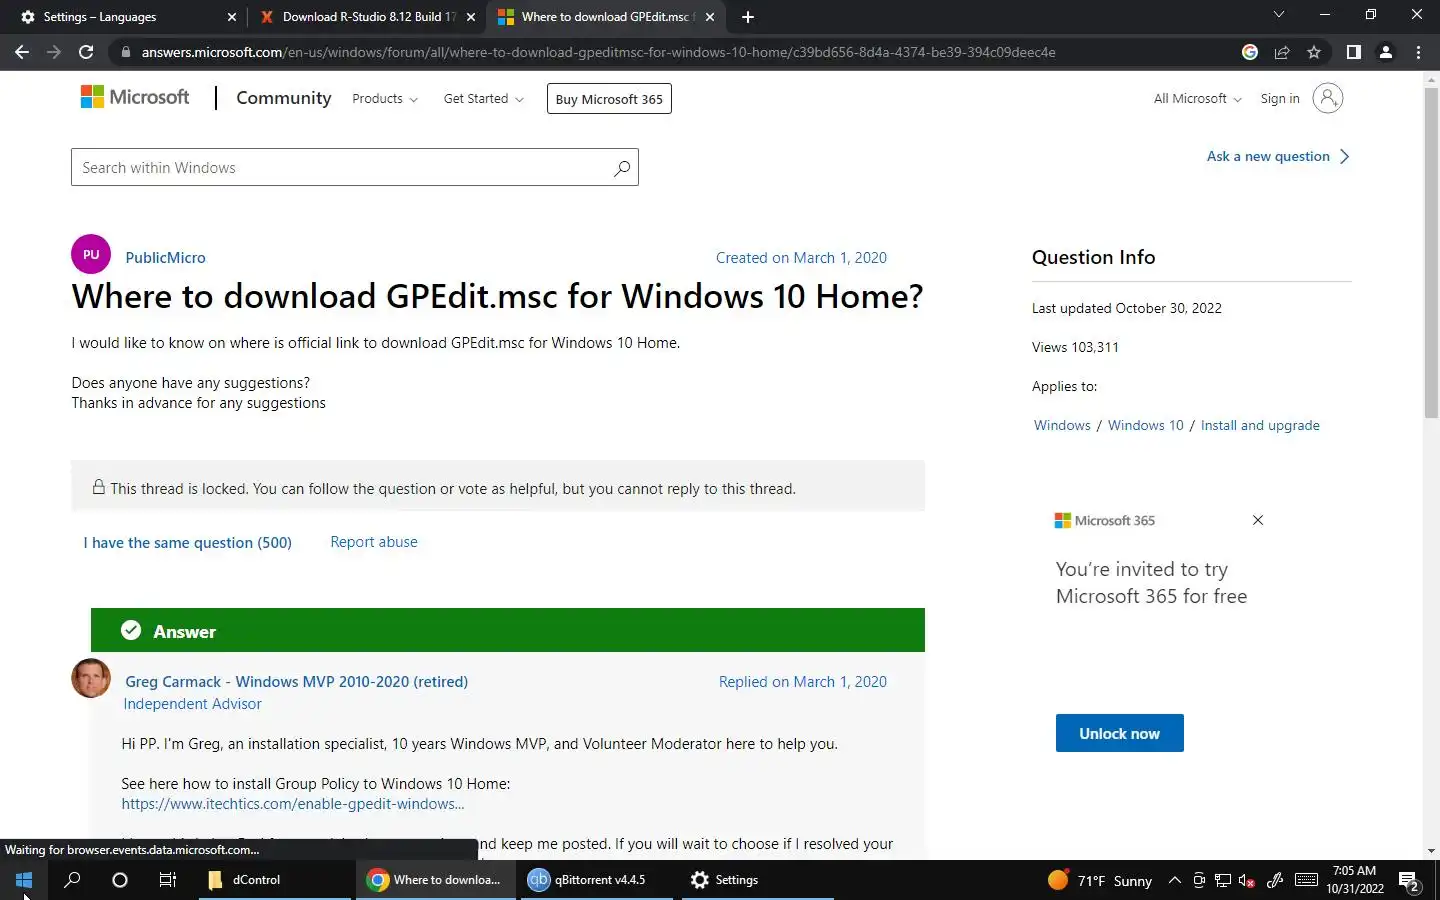Close the Microsoft 365 ad

pos(1258,520)
